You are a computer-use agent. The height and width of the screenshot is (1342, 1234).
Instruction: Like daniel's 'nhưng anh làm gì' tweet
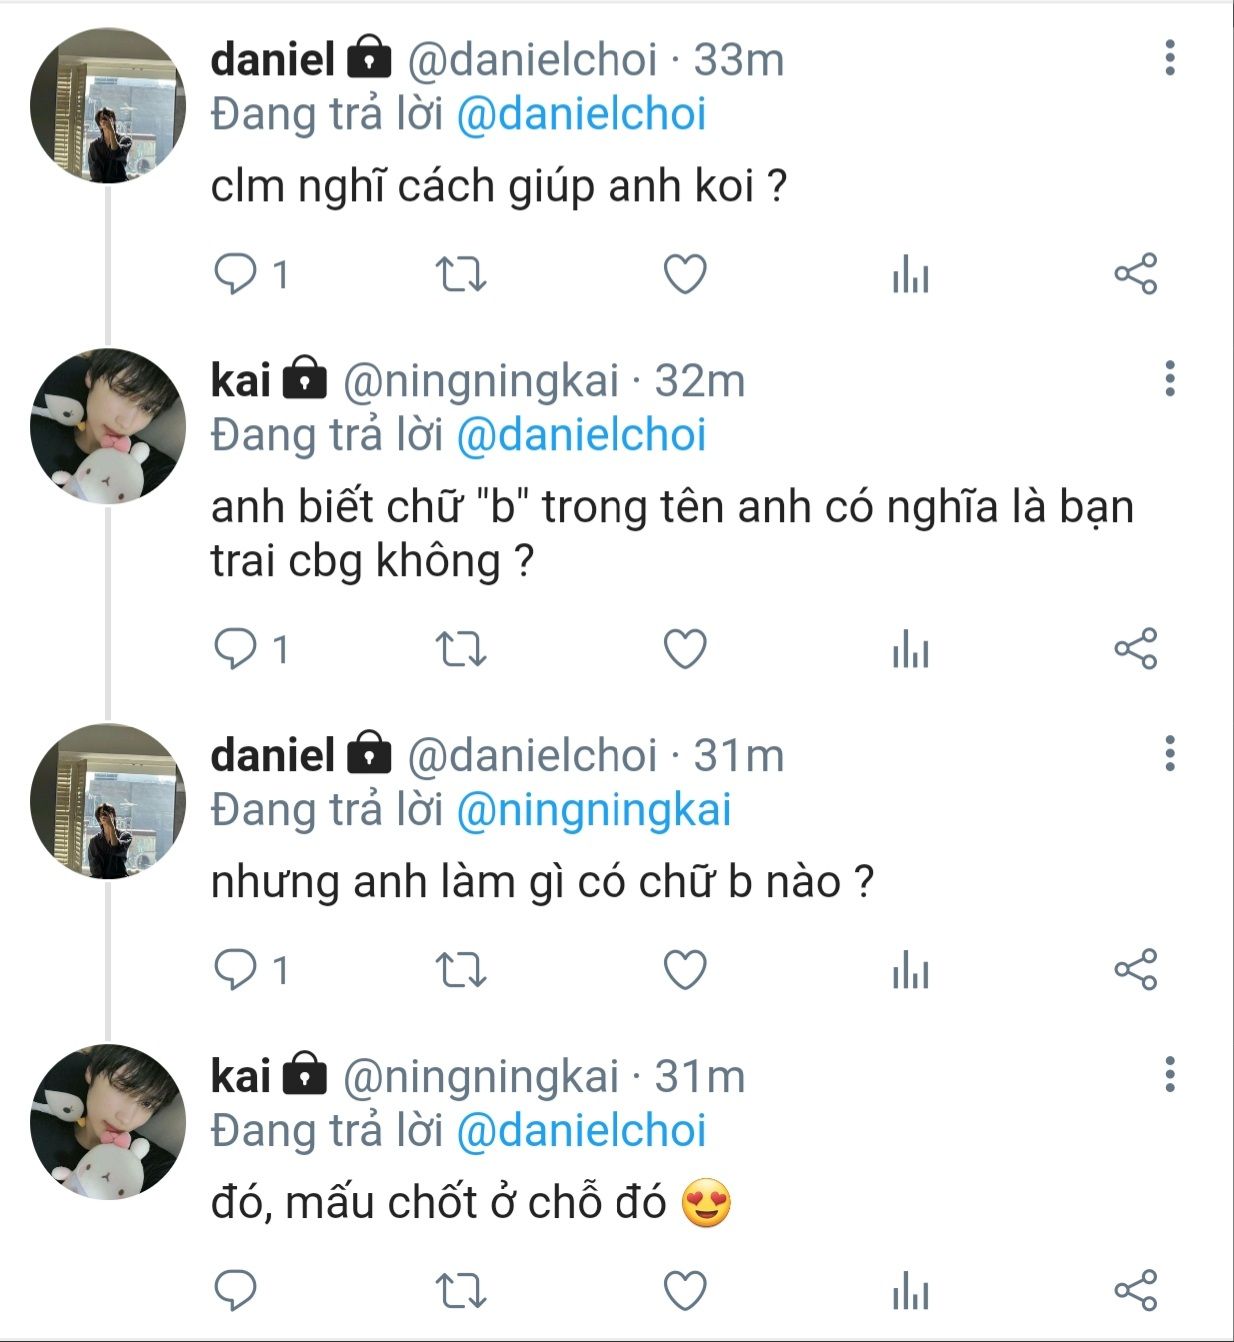(x=685, y=969)
